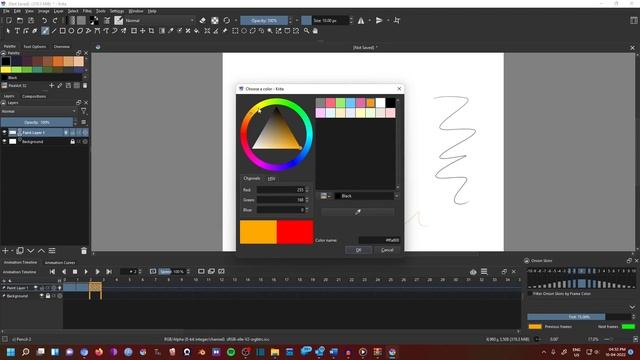Screen dimensions: 640x360
Task: Select the Text tool in toolbox
Action: pyautogui.click(x=17, y=31)
